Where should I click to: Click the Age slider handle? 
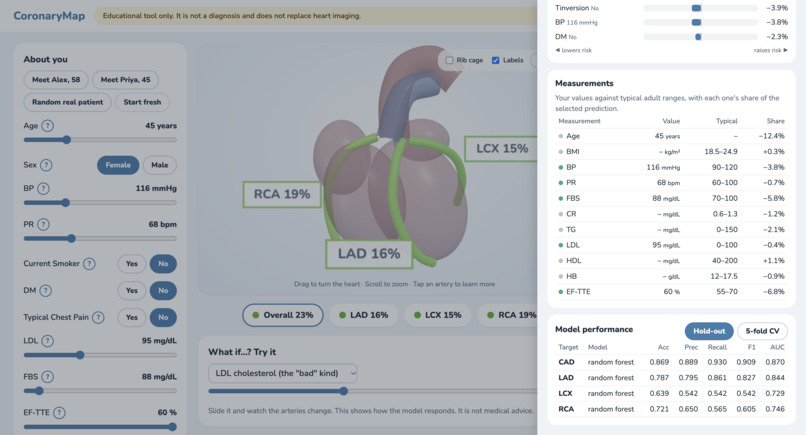66,140
